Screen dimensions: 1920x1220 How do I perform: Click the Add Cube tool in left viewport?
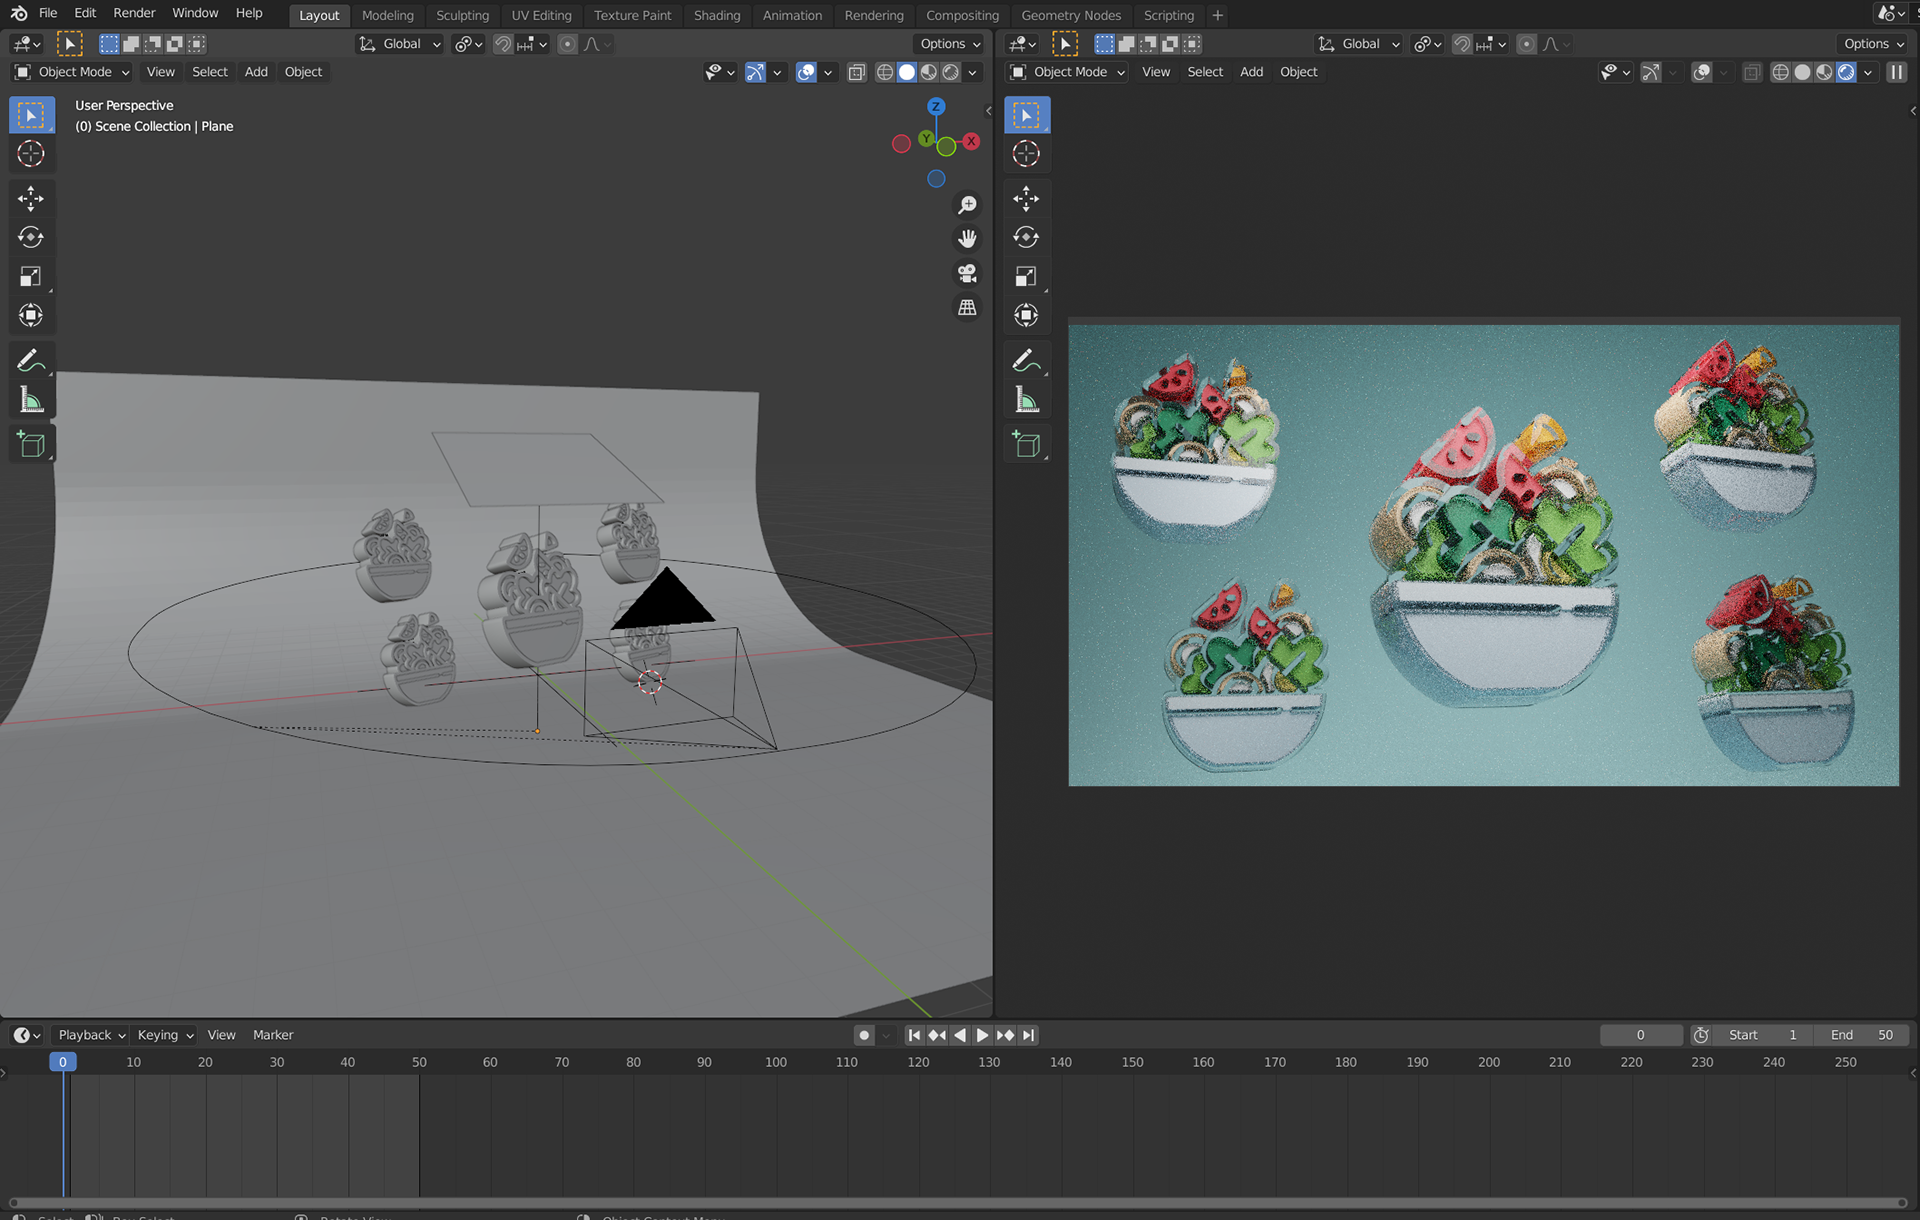31,445
